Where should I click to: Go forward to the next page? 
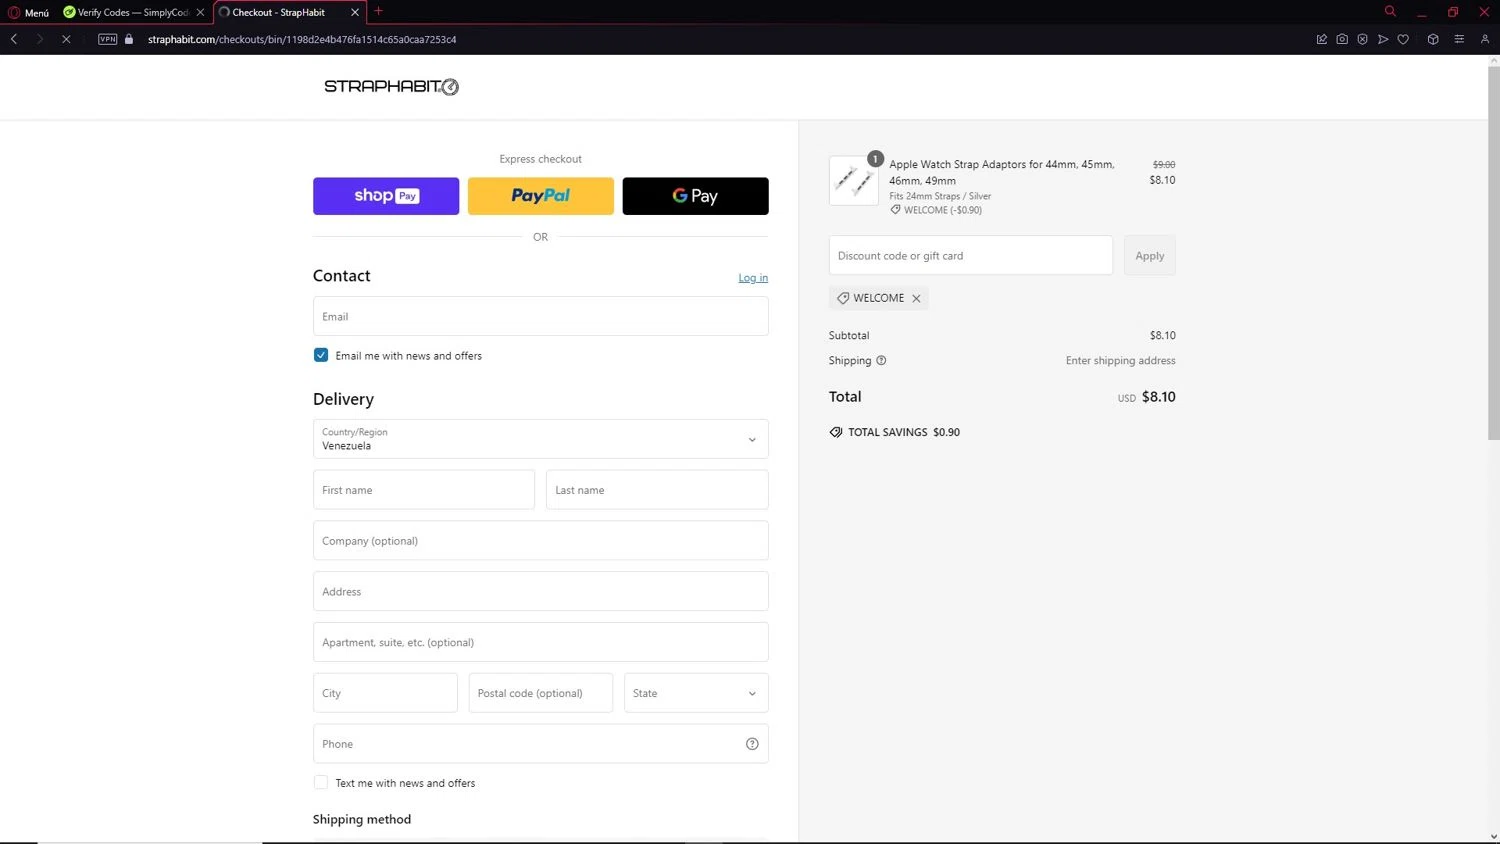coord(40,39)
